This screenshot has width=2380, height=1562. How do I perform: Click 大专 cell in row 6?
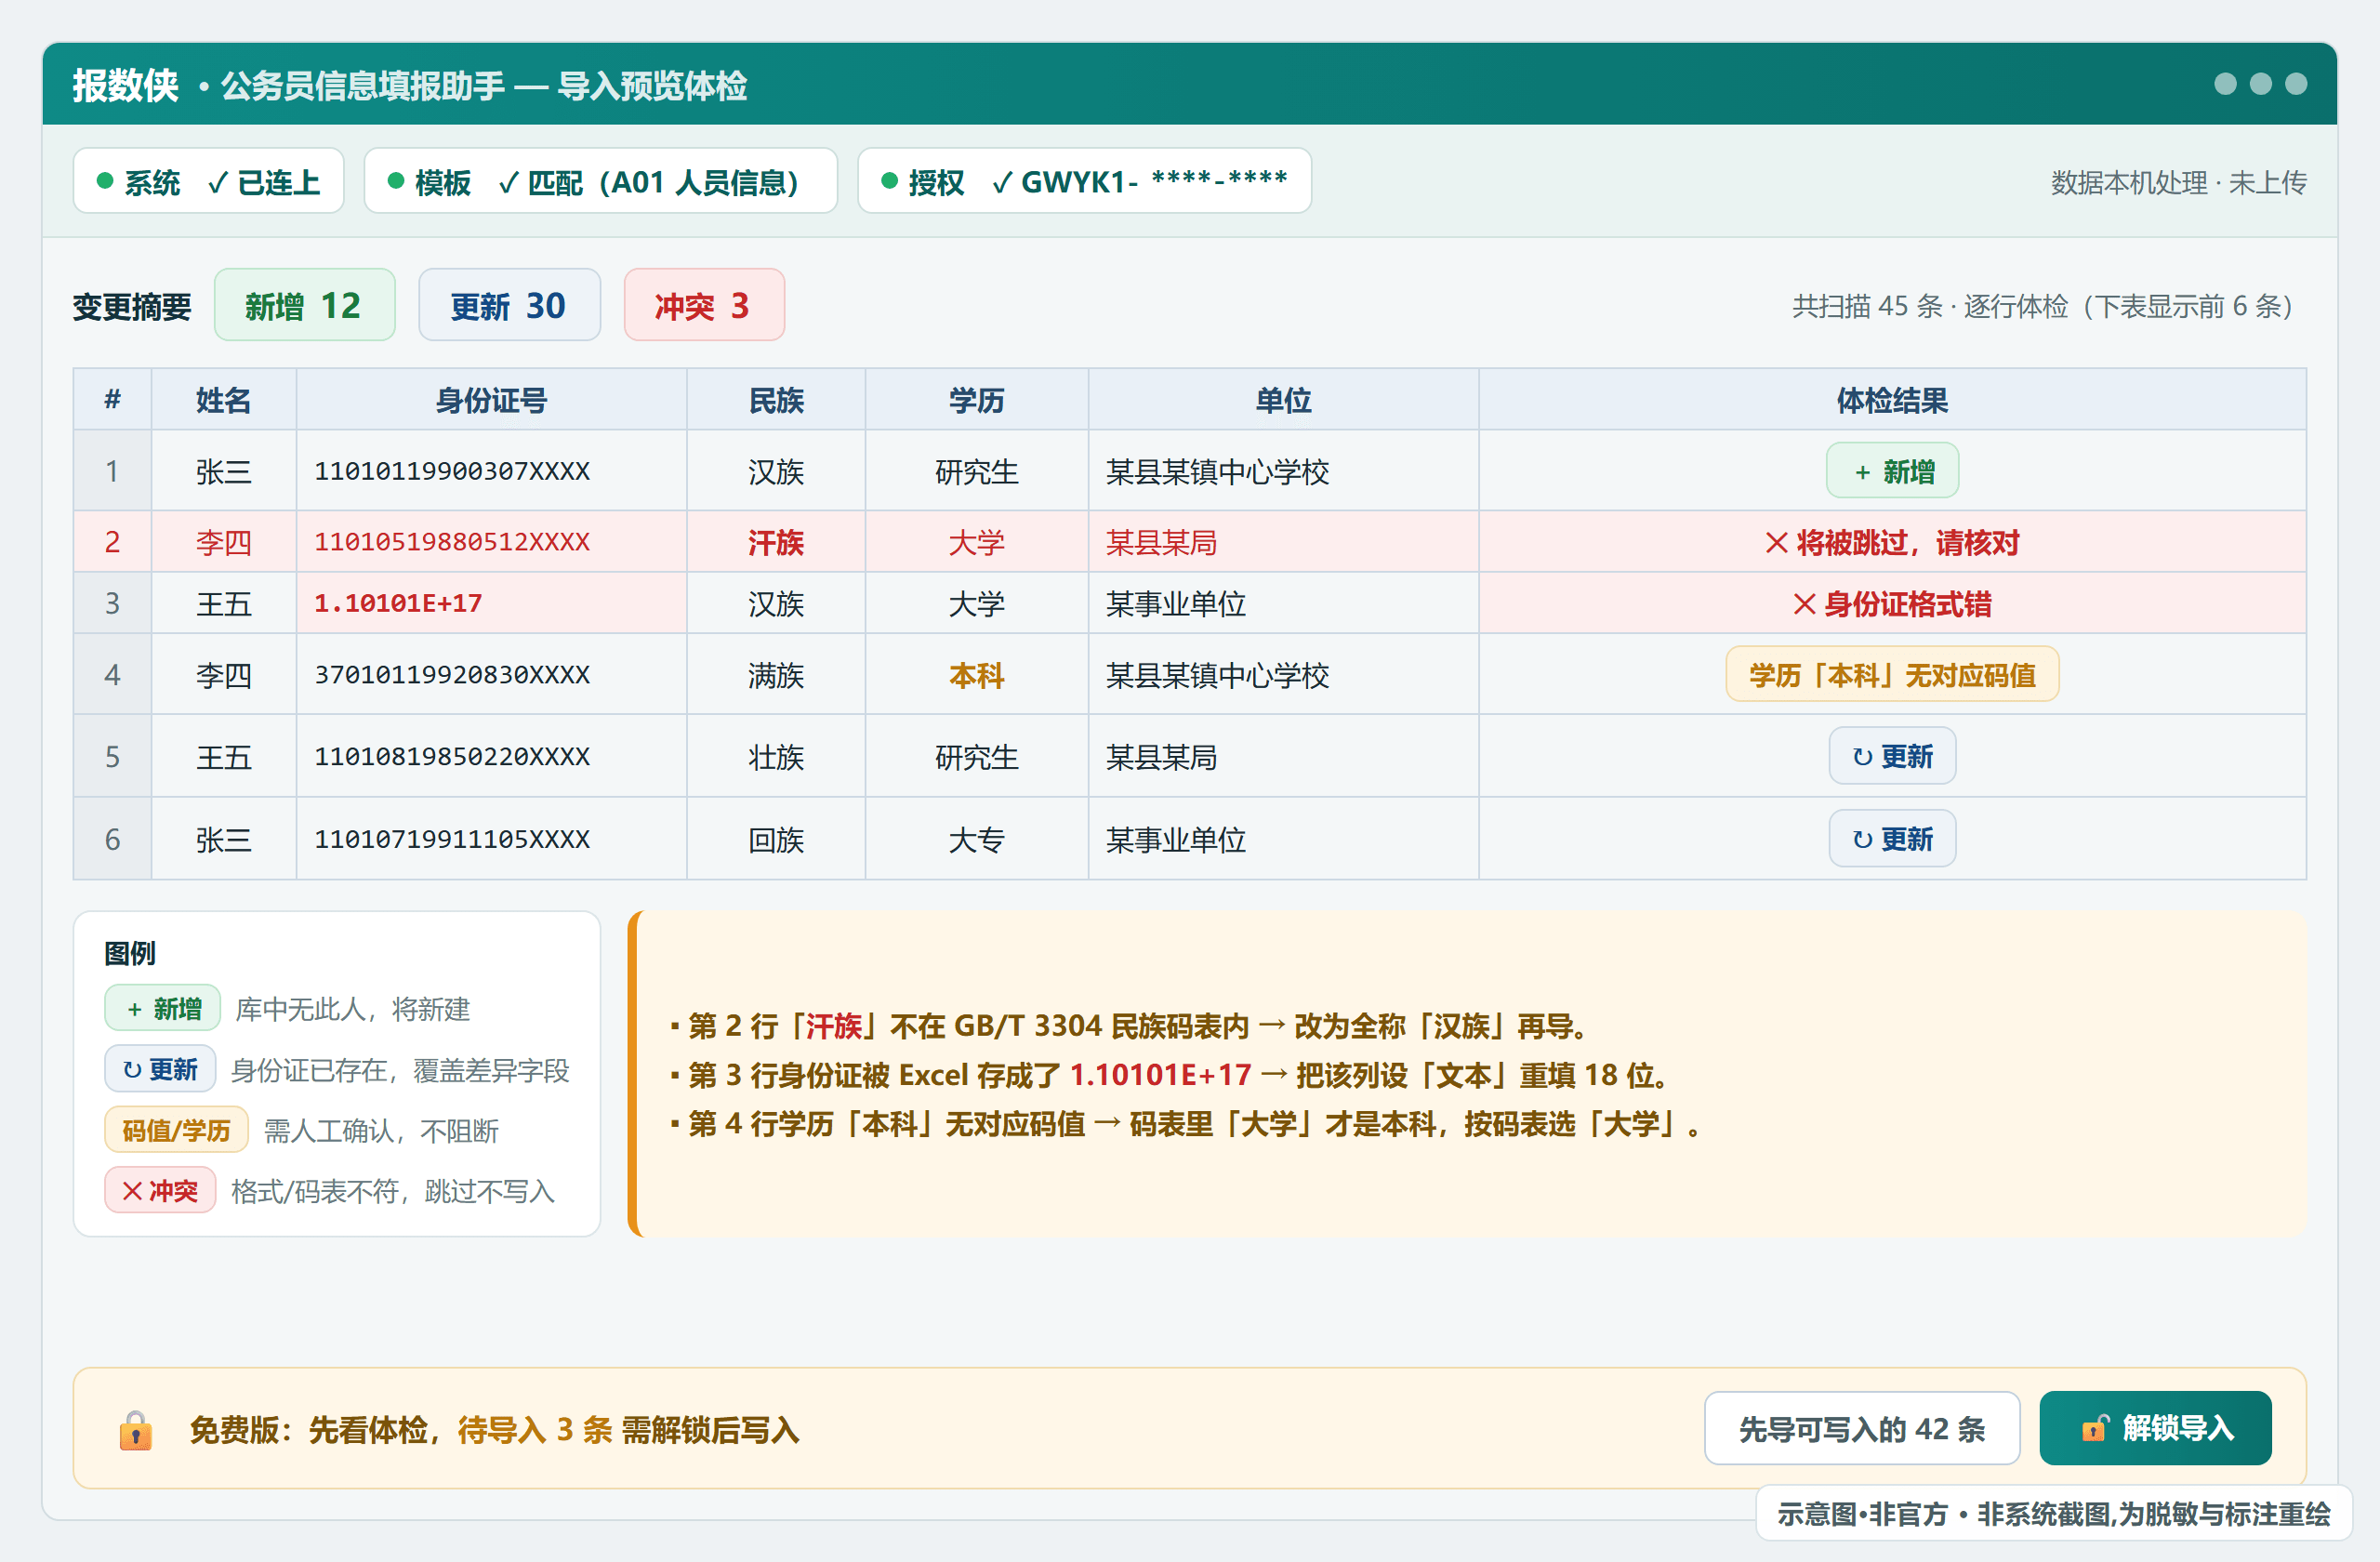[x=976, y=839]
